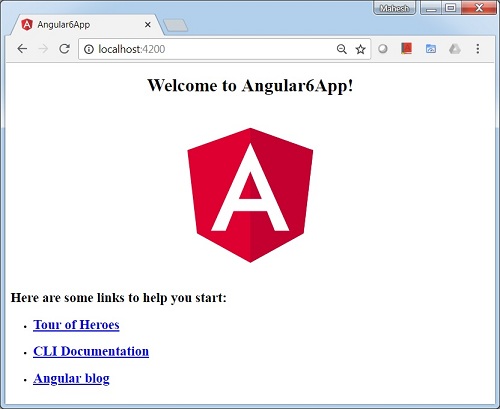Screen dimensions: 500x409
Task: Minimize the Chrome window
Action: (431, 8)
